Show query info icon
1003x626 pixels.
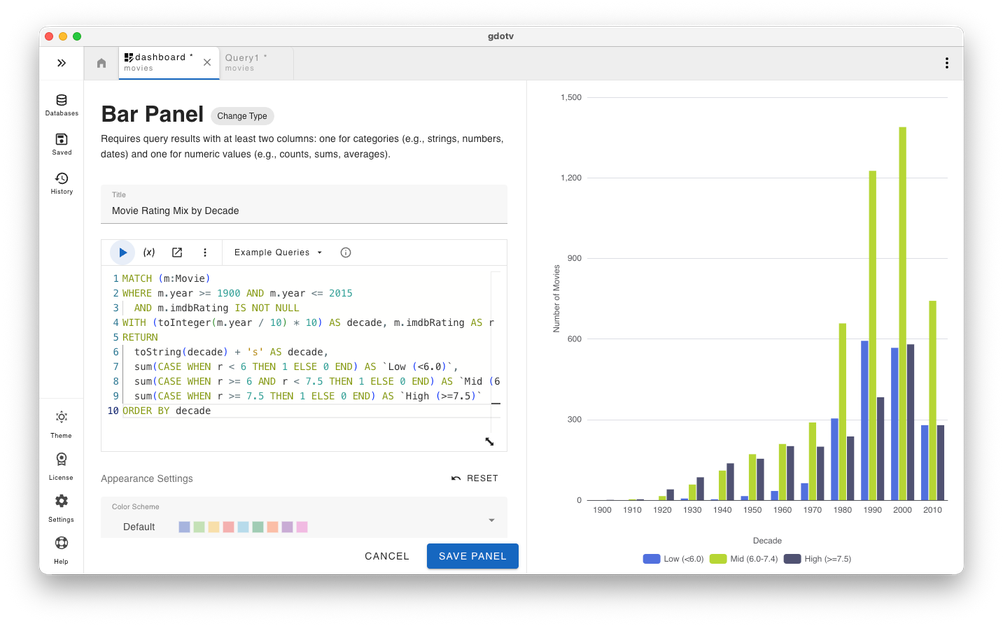[x=346, y=253]
